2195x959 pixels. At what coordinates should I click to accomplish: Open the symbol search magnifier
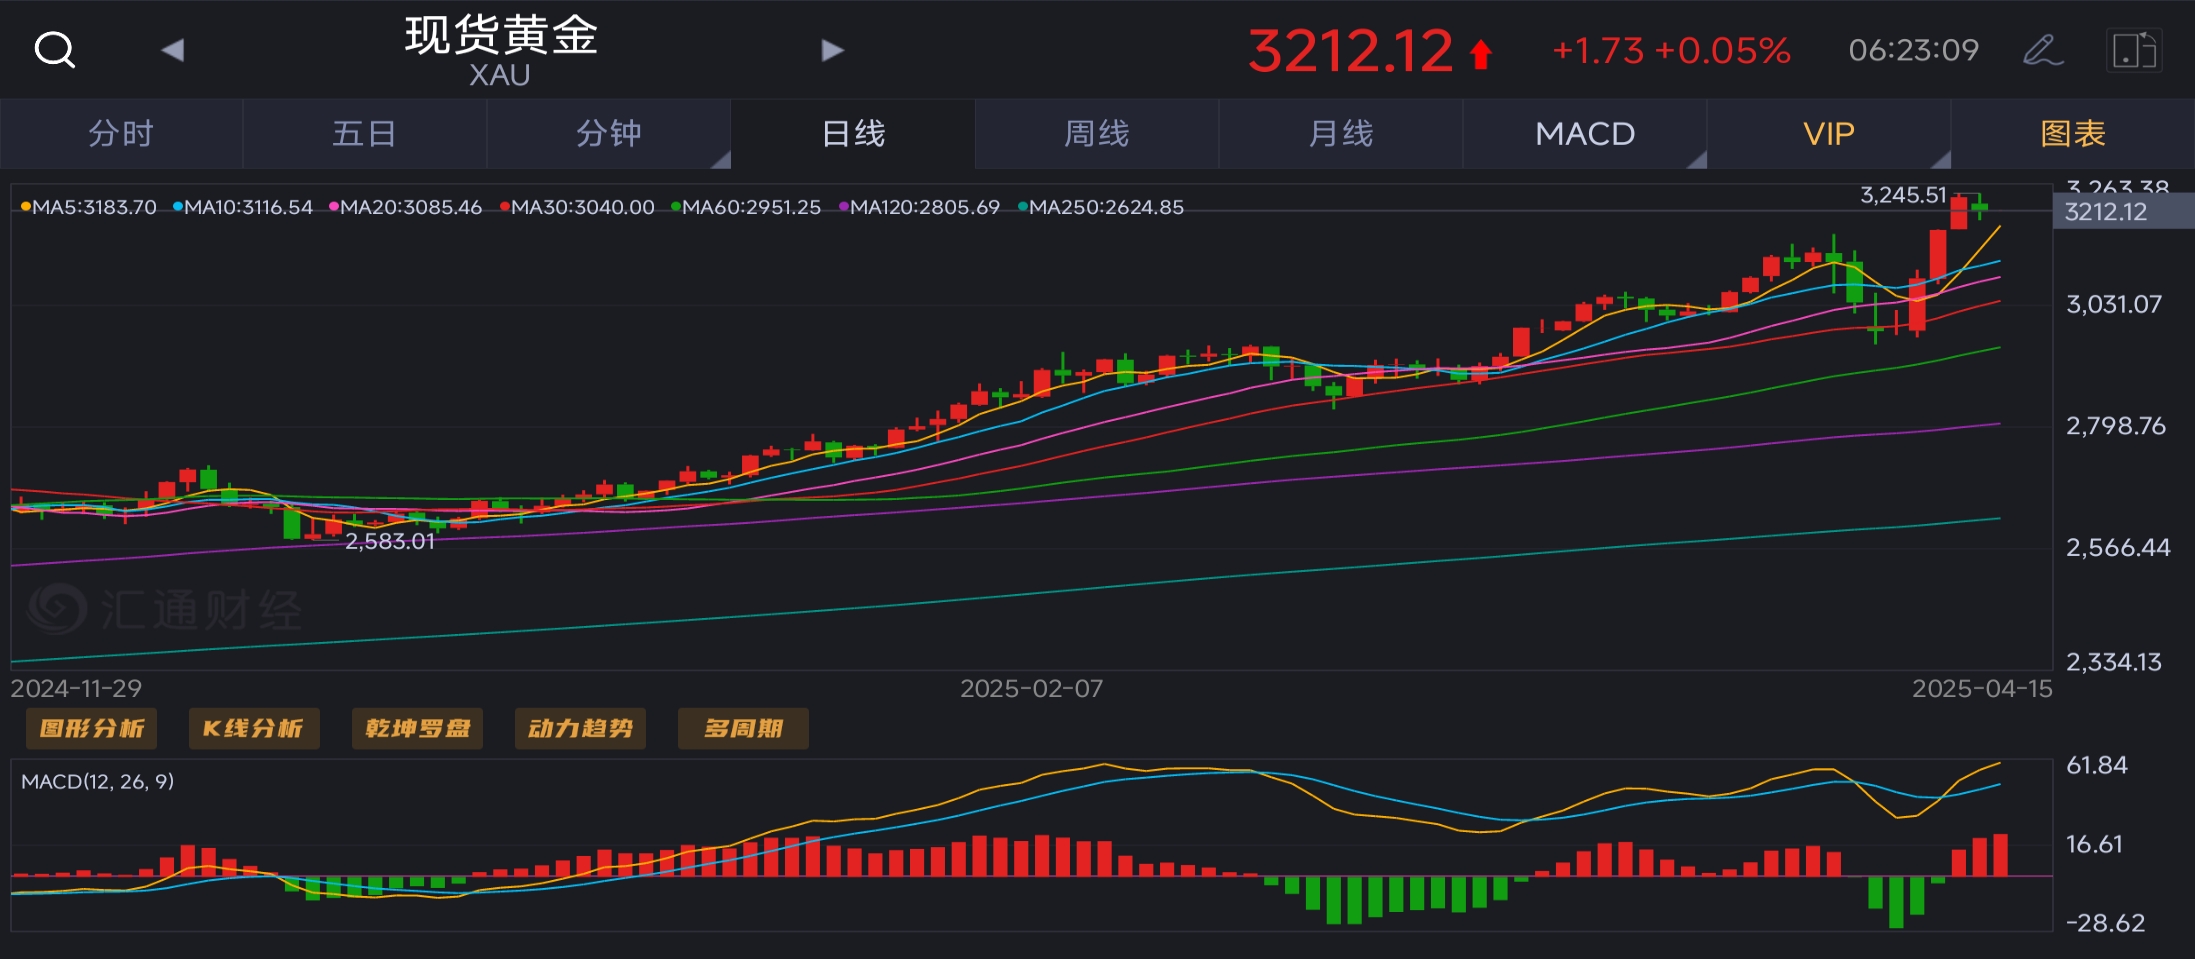[54, 49]
